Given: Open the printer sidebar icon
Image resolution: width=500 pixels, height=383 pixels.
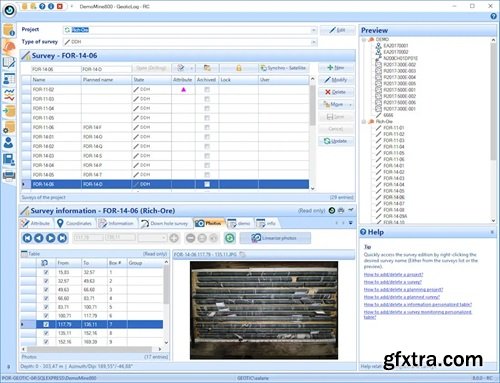Looking at the screenshot, I should tap(9, 175).
